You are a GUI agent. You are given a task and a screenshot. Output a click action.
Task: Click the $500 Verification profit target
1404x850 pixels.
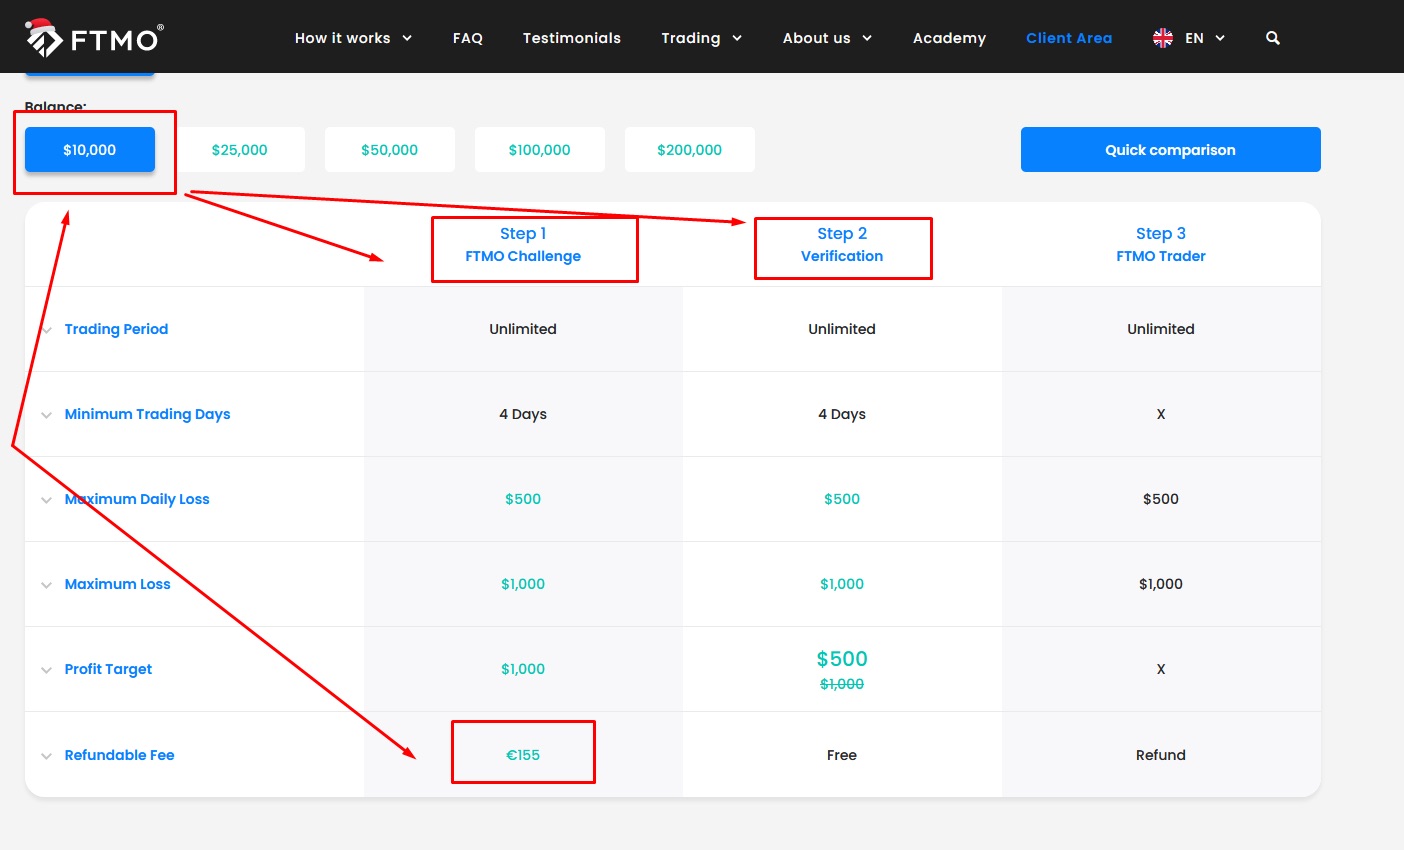(842, 659)
